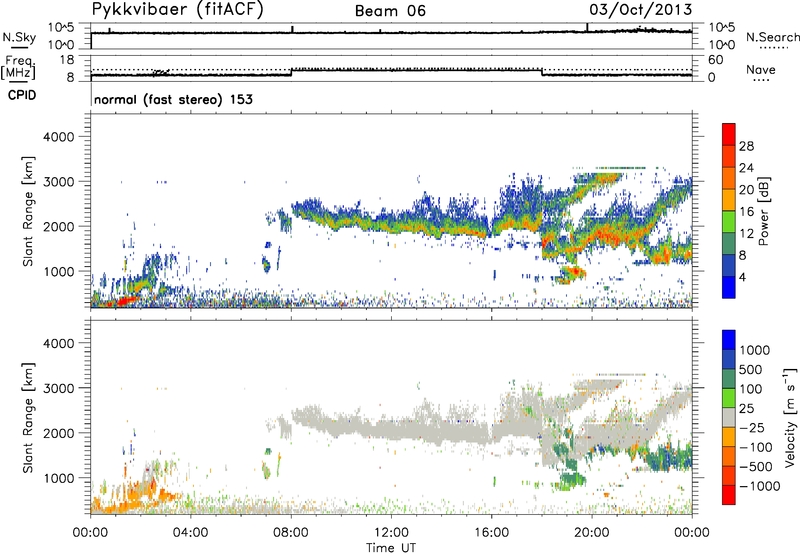Click velocity colorbar value '-1000'
Viewport: 800px width, 554px height.
pos(760,486)
